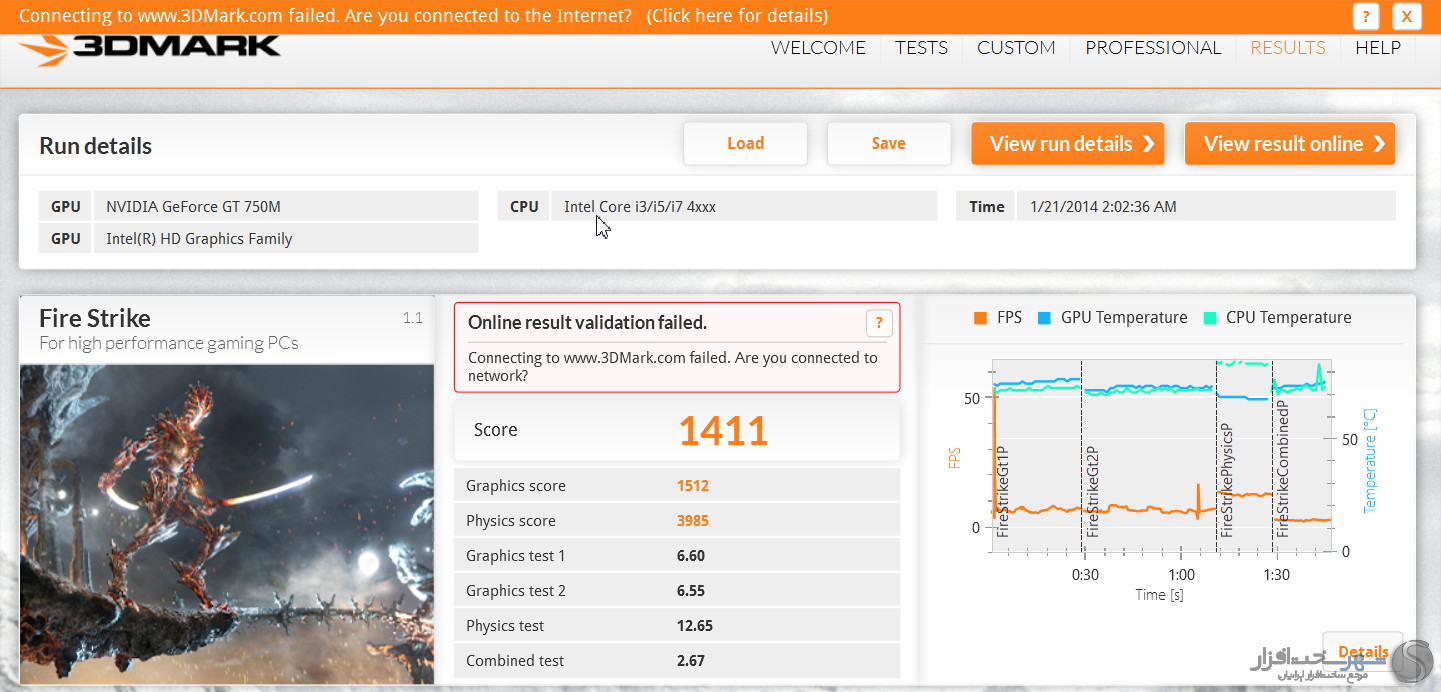Open the Help tab

[1378, 48]
